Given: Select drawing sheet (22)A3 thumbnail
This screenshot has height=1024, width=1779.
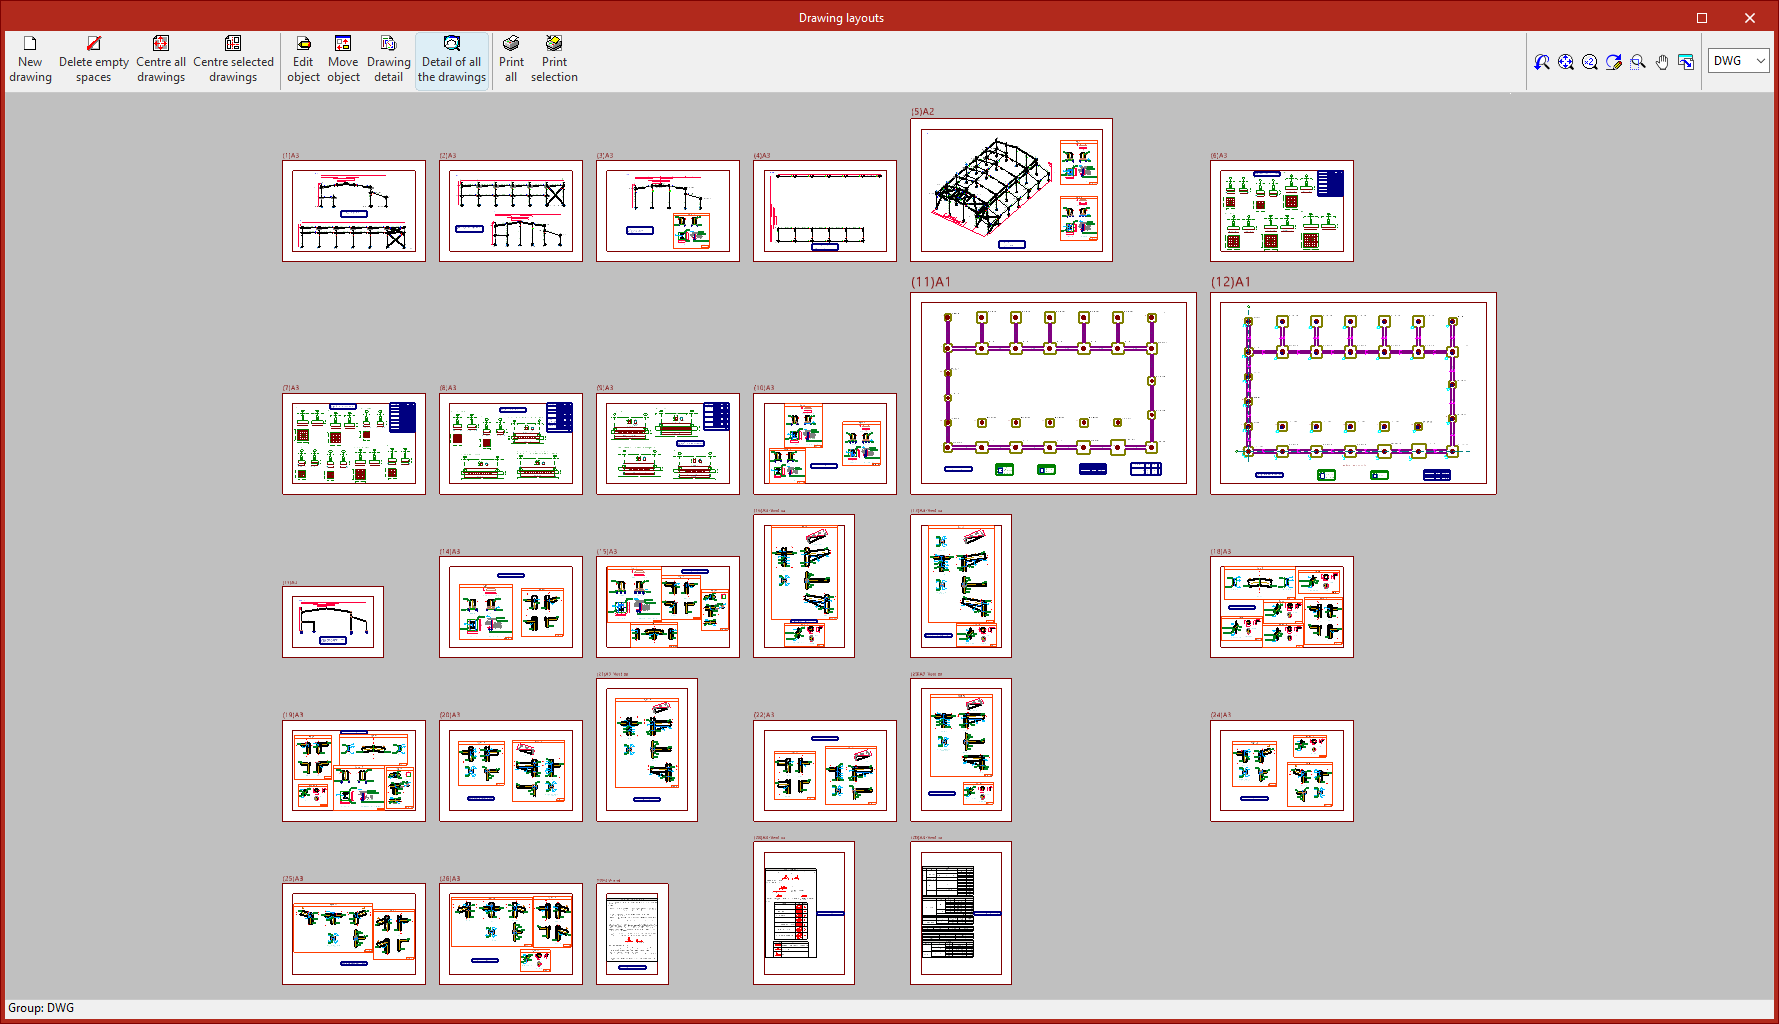Looking at the screenshot, I should (x=825, y=771).
